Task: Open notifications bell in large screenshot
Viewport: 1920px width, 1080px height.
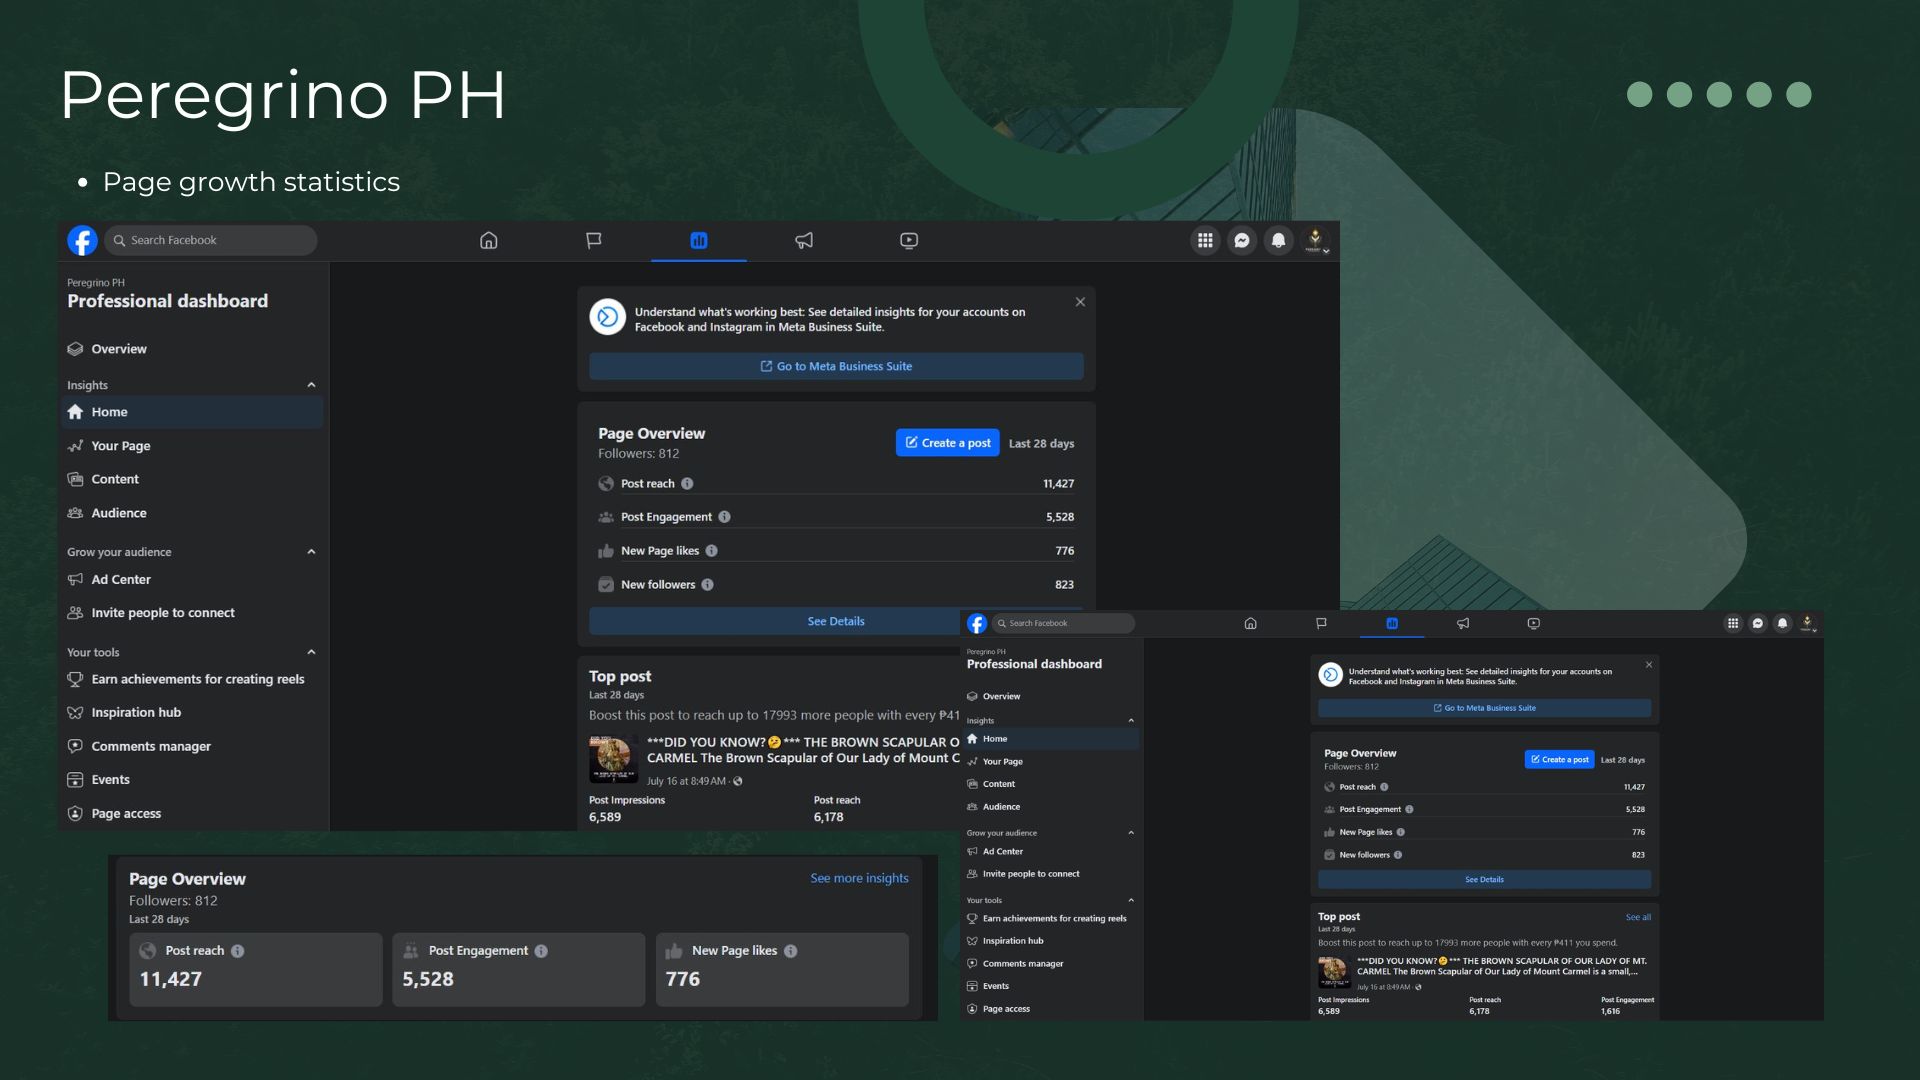Action: pyautogui.click(x=1278, y=240)
